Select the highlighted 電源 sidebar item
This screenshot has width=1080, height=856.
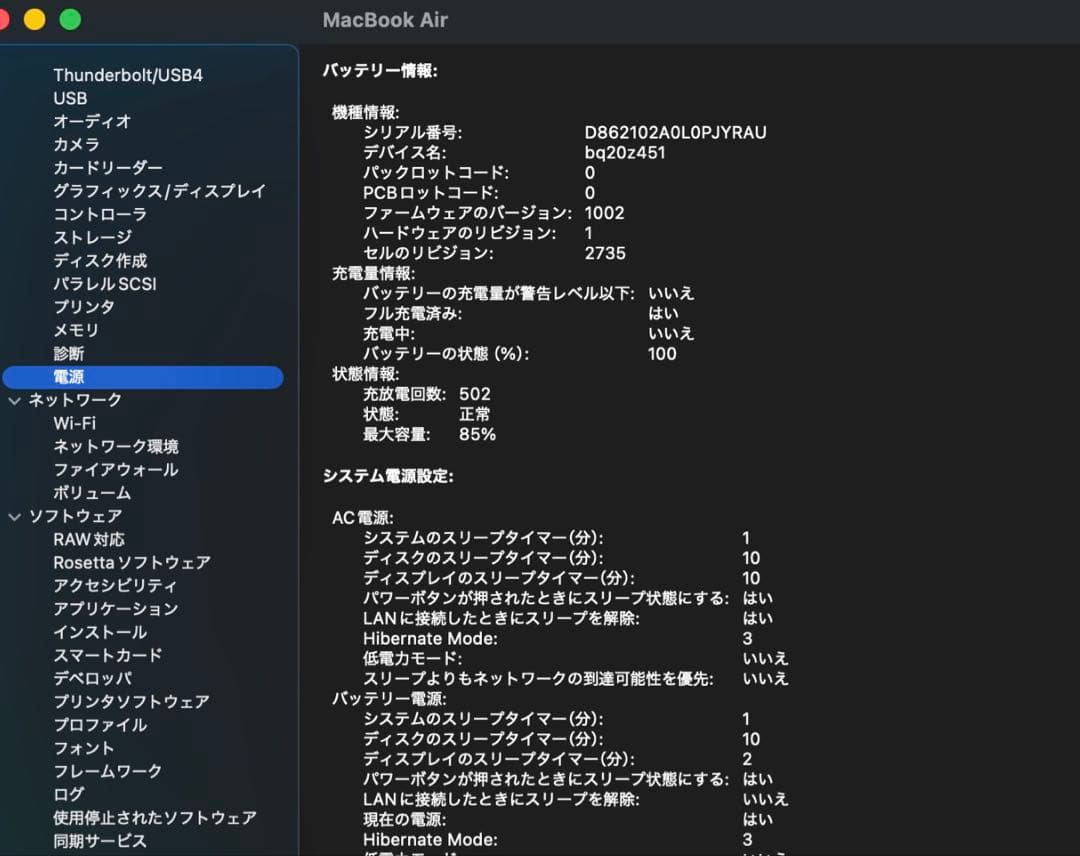(143, 377)
